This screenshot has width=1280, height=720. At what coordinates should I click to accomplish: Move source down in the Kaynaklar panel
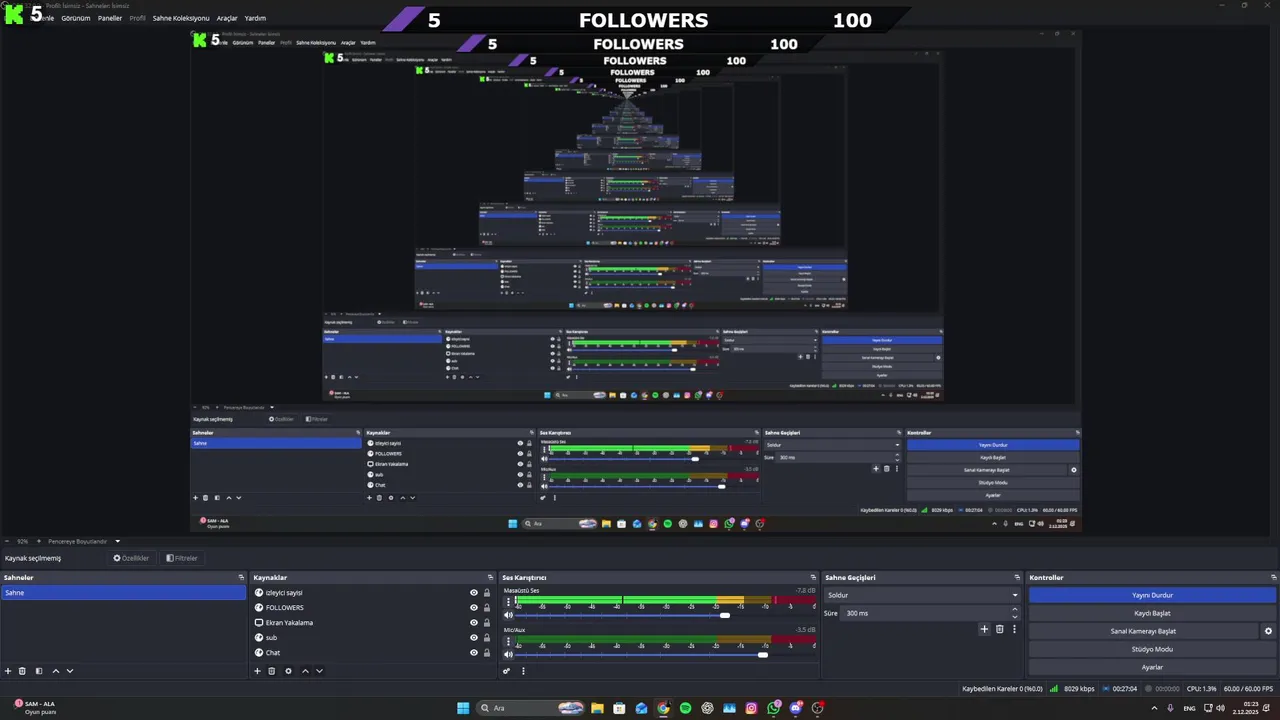[x=319, y=671]
